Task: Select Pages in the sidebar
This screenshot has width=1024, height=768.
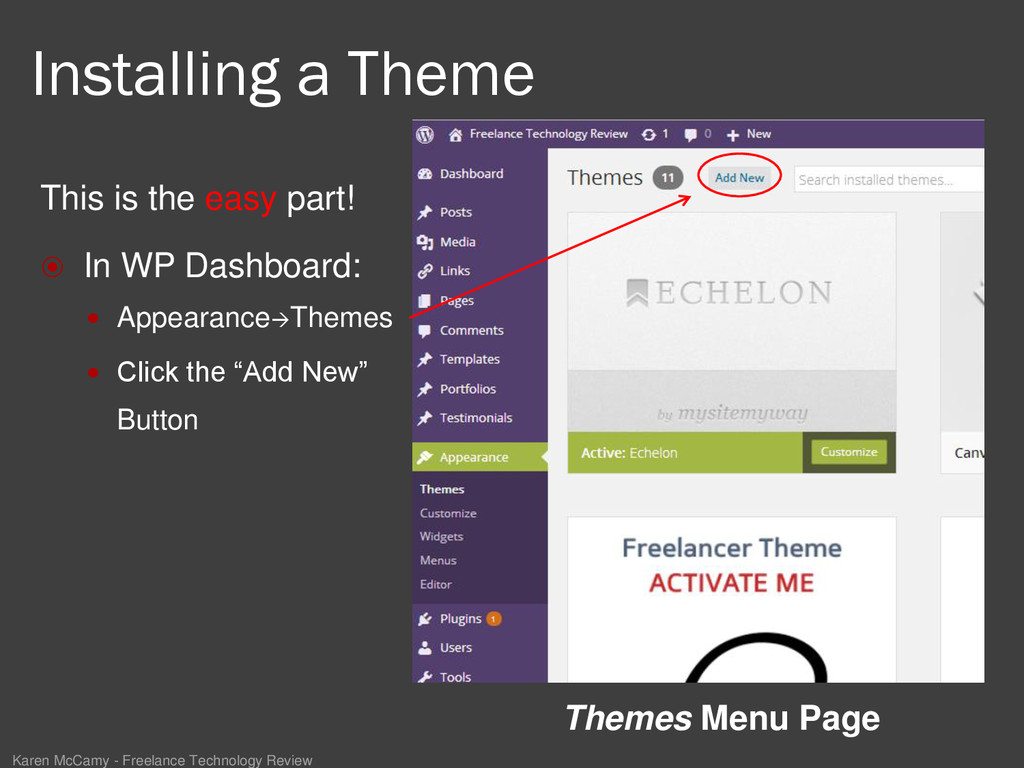Action: [x=457, y=301]
